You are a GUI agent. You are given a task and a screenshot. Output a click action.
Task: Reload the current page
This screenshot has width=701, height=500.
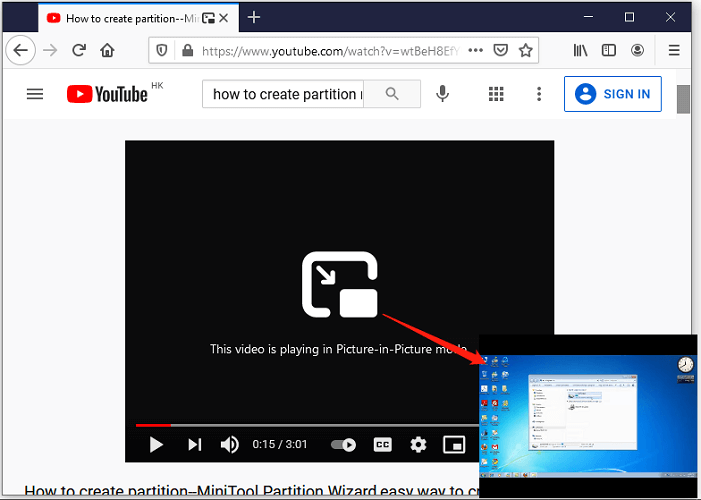pos(79,50)
